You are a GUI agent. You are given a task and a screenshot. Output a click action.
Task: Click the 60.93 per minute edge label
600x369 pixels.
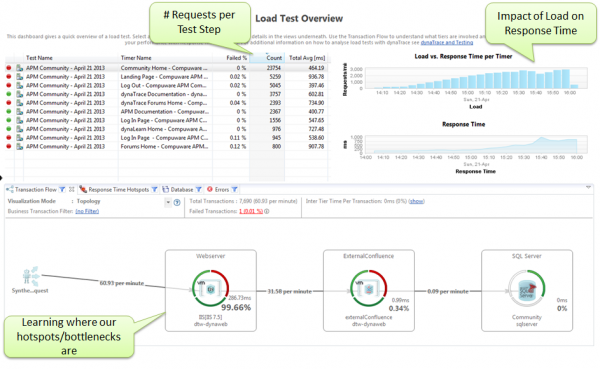click(122, 283)
